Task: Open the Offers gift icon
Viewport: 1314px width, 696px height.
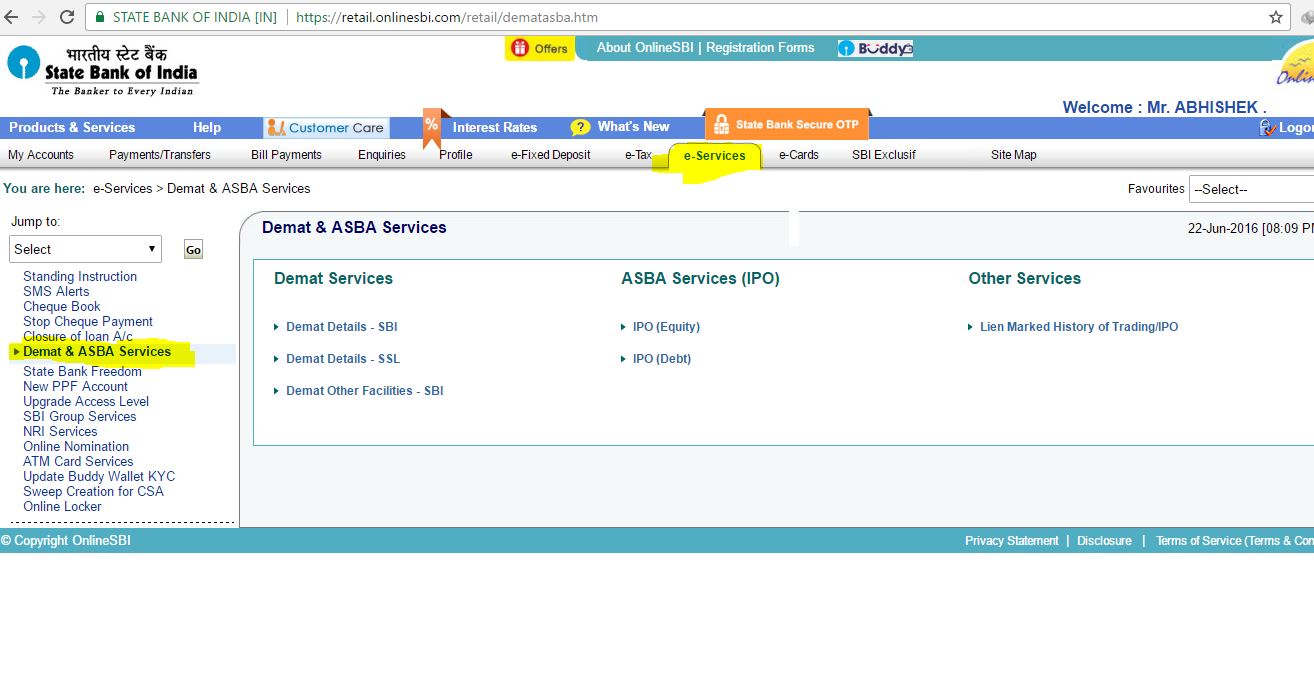Action: point(520,48)
